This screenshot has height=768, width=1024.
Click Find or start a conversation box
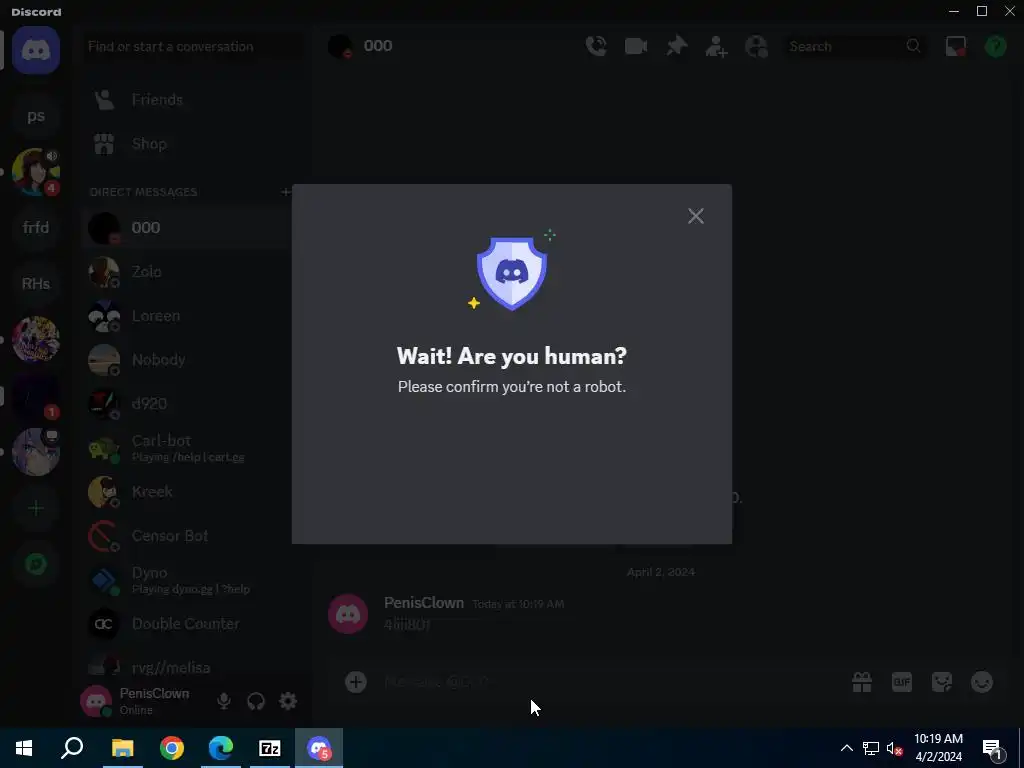pyautogui.click(x=193, y=46)
